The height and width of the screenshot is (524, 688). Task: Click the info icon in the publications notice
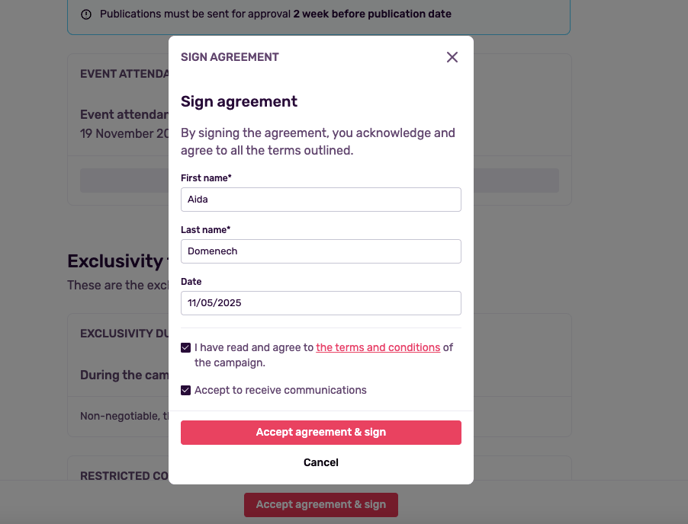pyautogui.click(x=86, y=15)
